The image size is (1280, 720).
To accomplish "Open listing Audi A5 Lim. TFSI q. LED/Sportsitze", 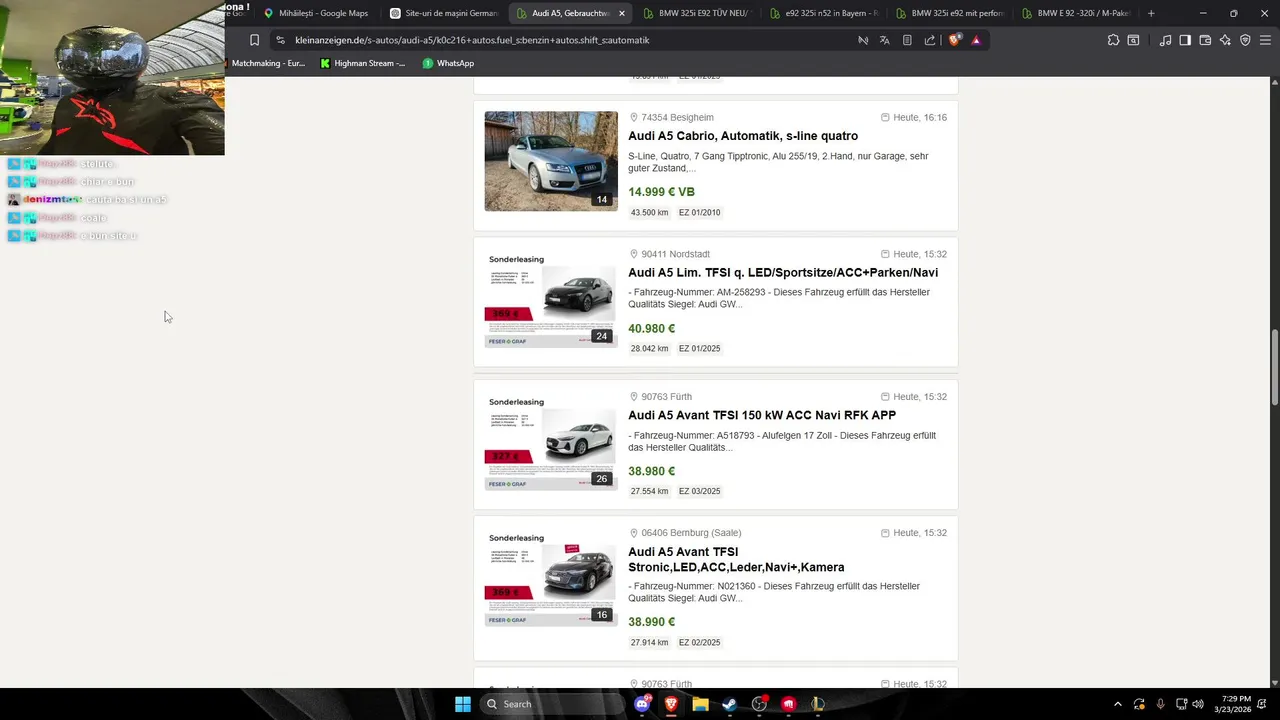I will tap(783, 272).
